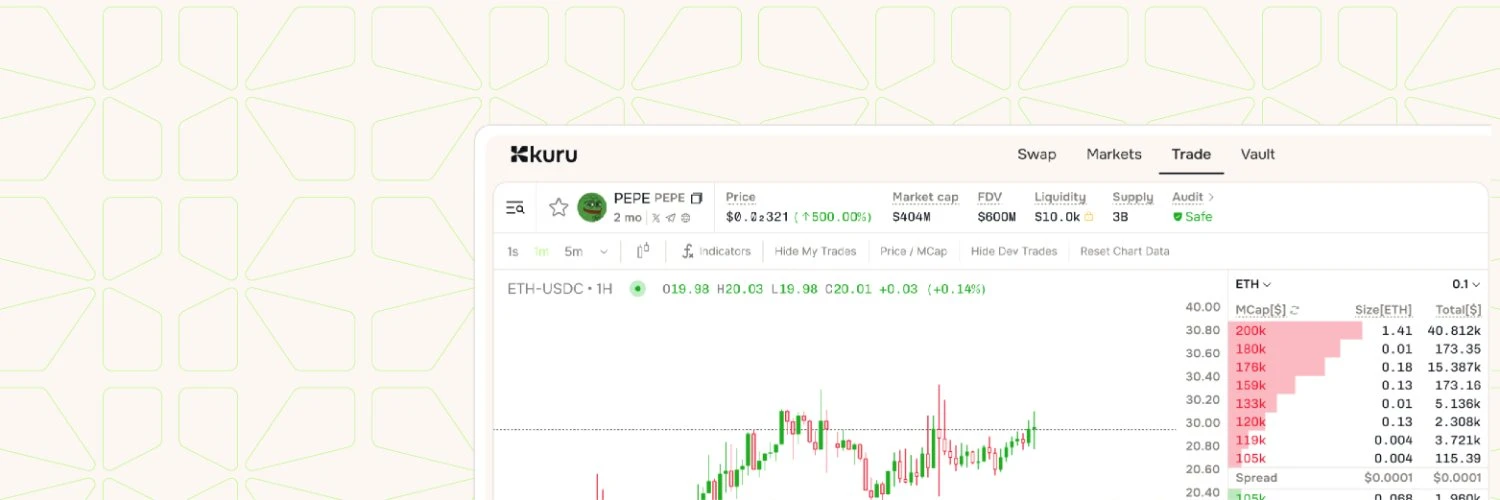1500x500 pixels.
Task: Copy the PEPE token address
Action: pyautogui.click(x=697, y=198)
